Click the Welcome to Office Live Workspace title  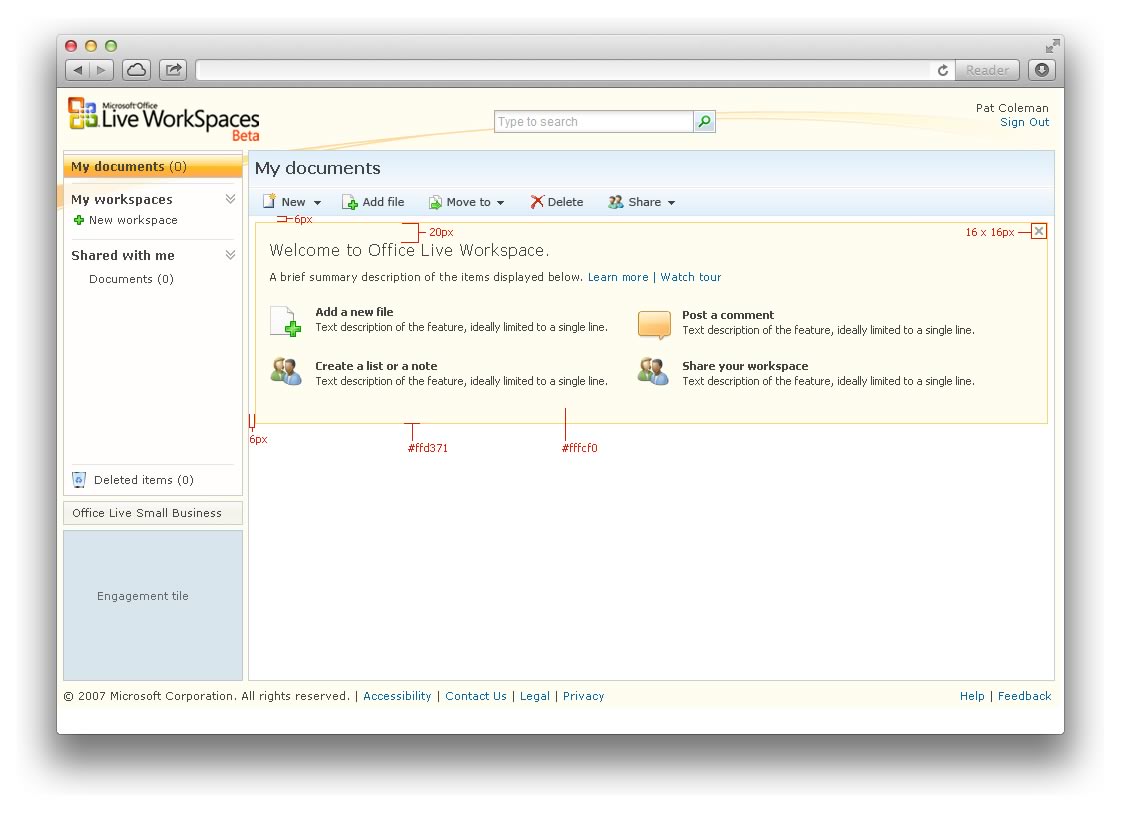tap(410, 250)
